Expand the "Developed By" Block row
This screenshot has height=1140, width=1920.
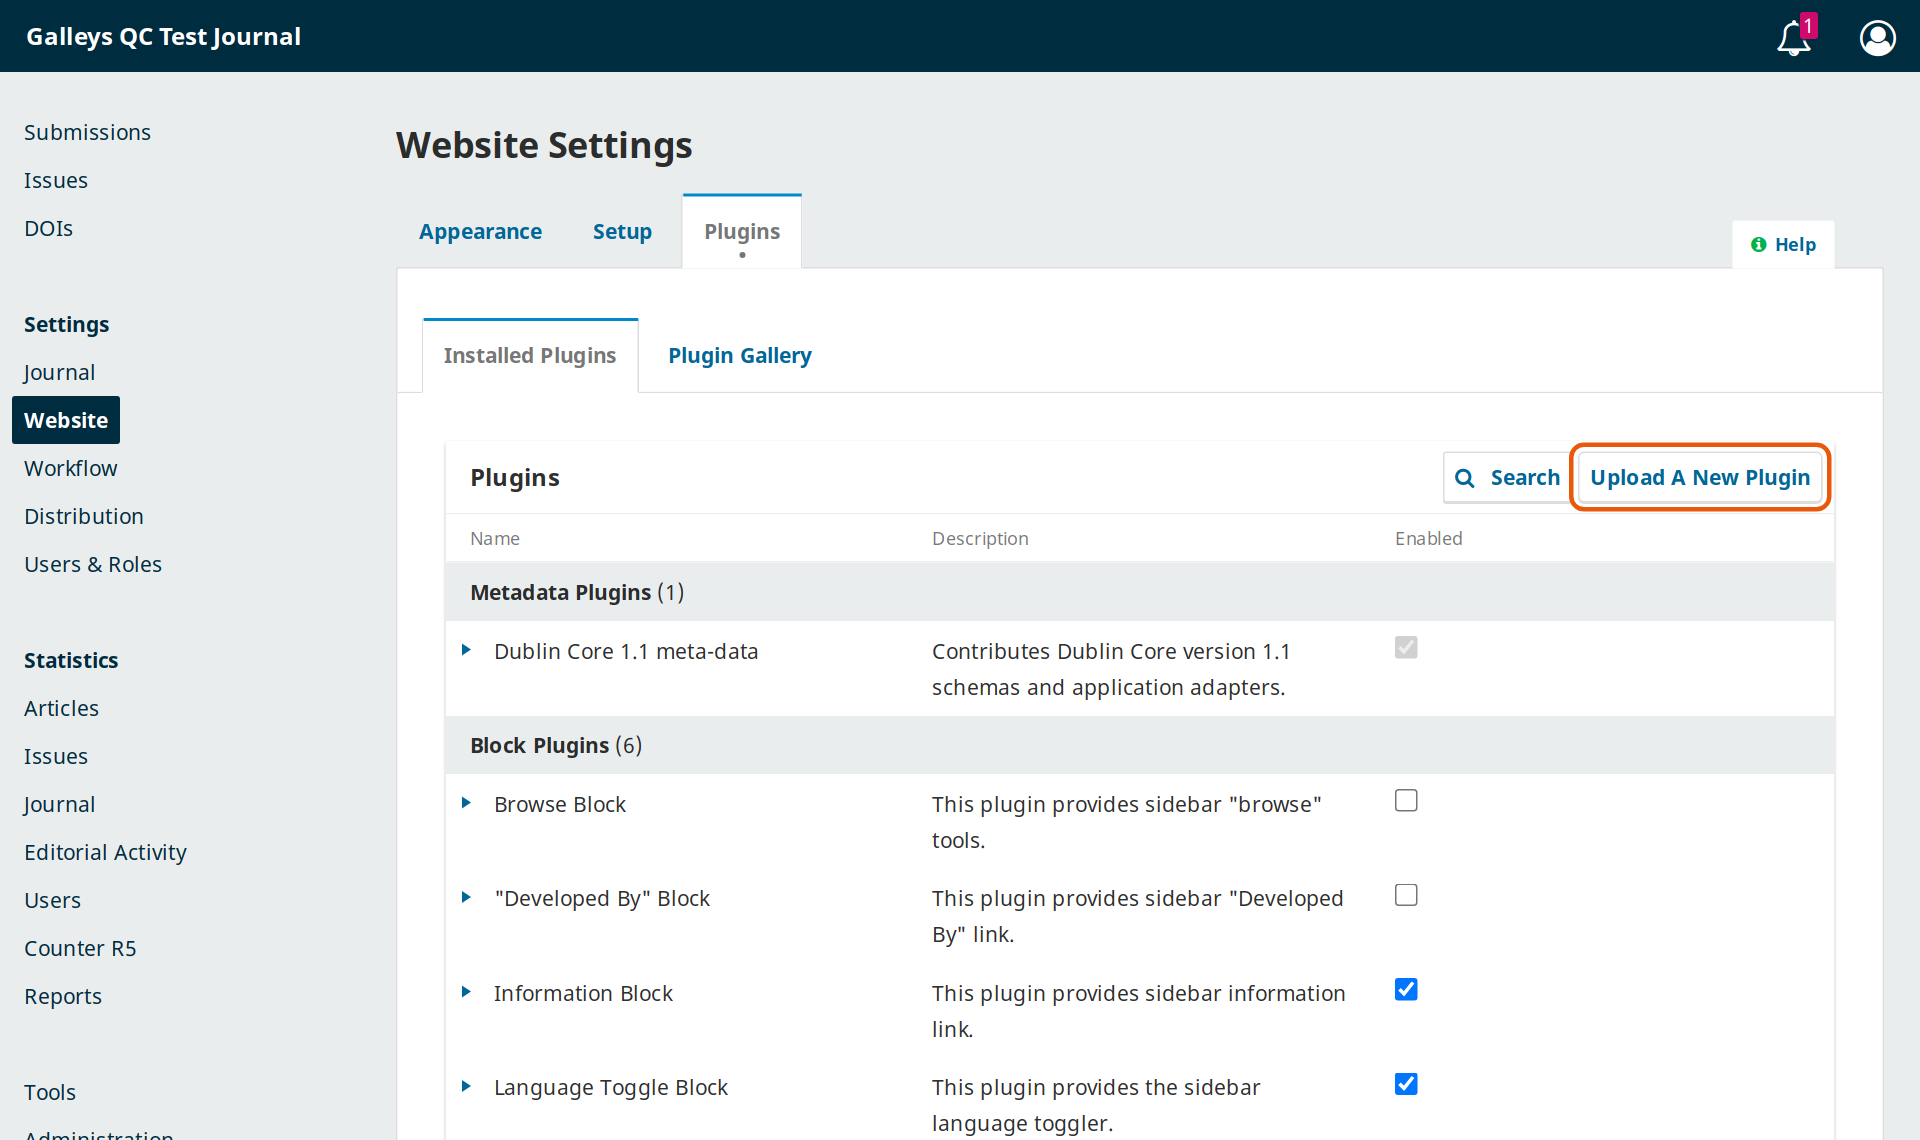coord(466,897)
